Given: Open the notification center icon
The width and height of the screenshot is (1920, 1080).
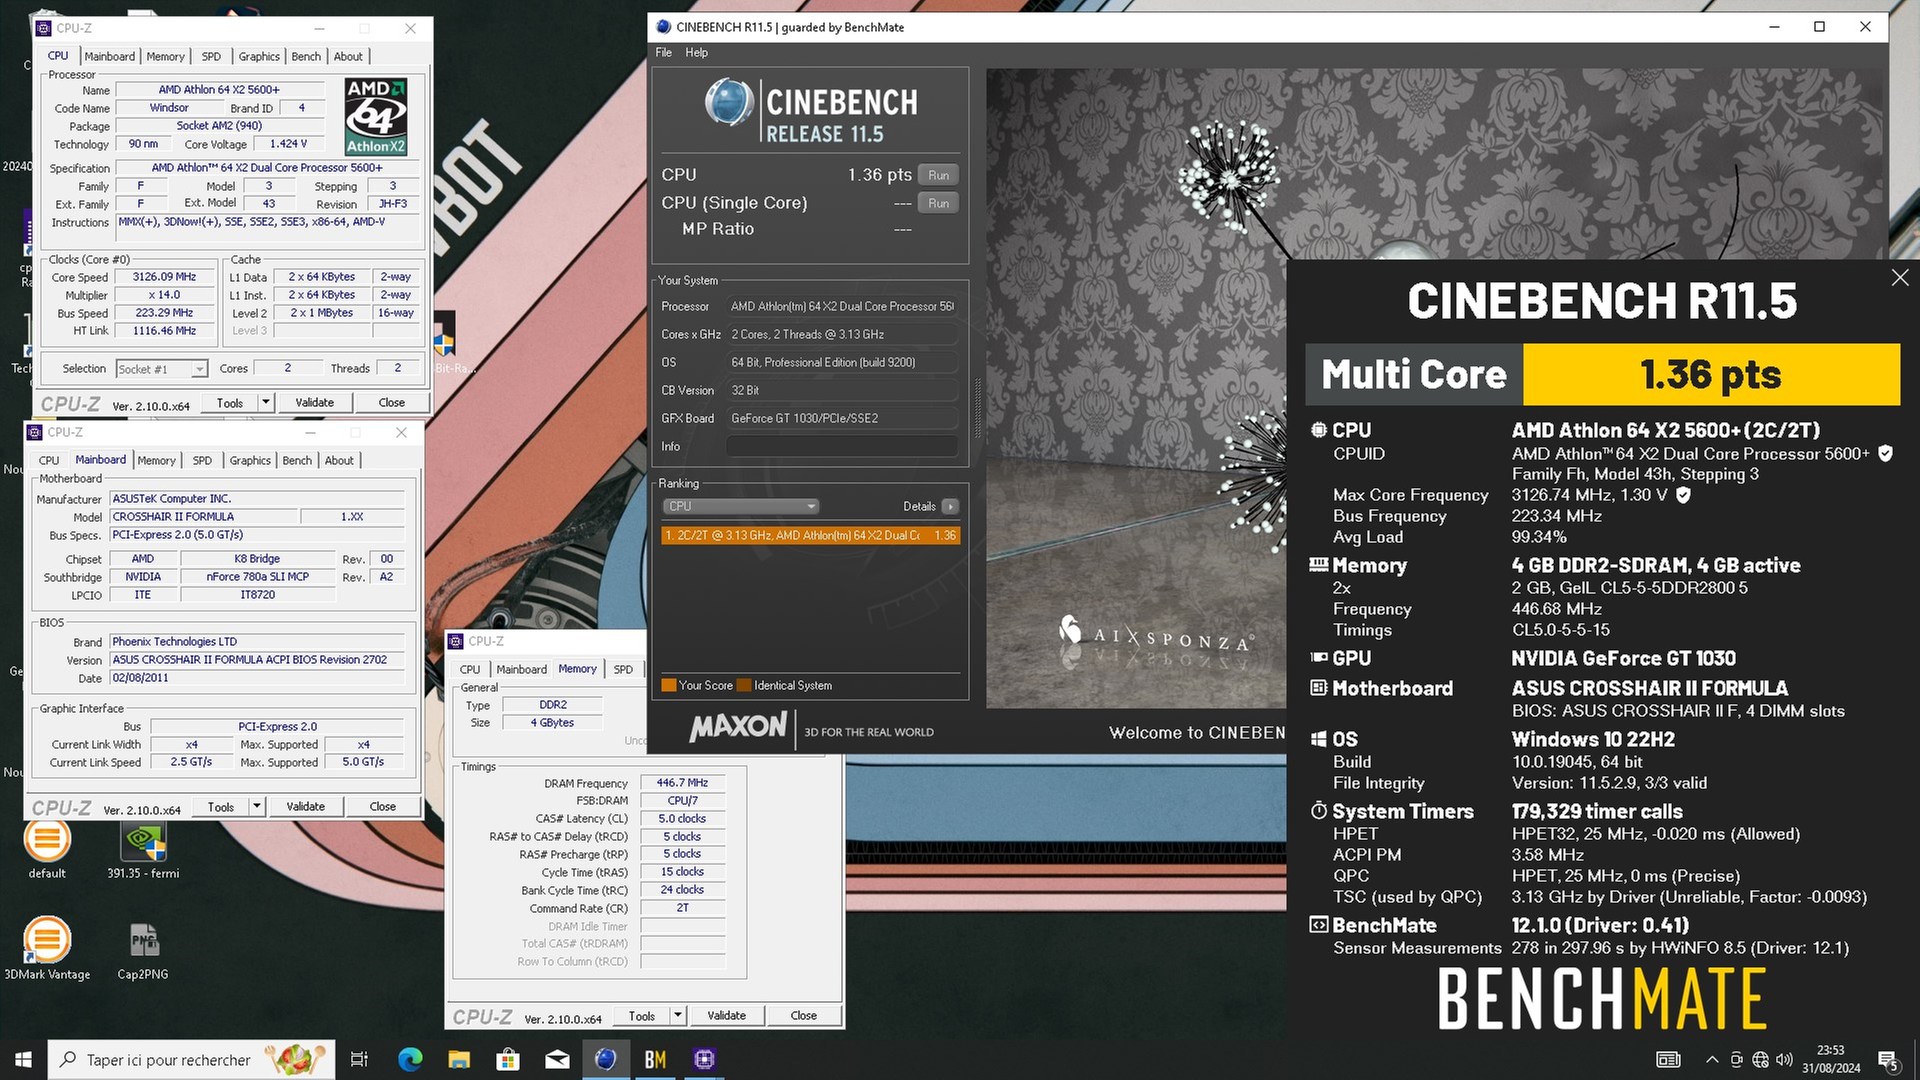Looking at the screenshot, I should pos(1888,1059).
